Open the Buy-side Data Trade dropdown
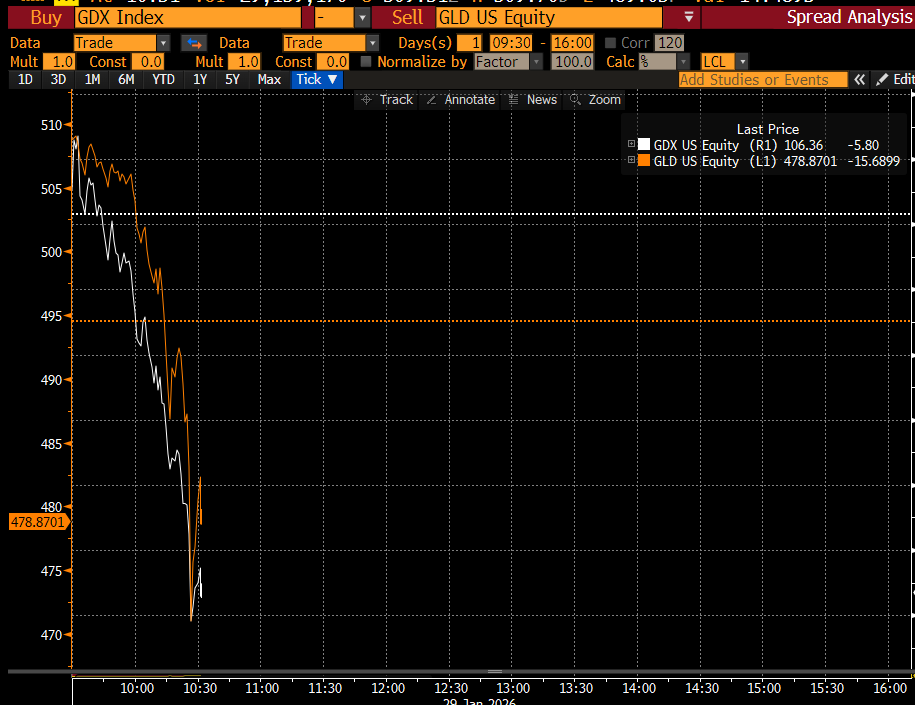Image resolution: width=915 pixels, height=705 pixels. [163, 43]
